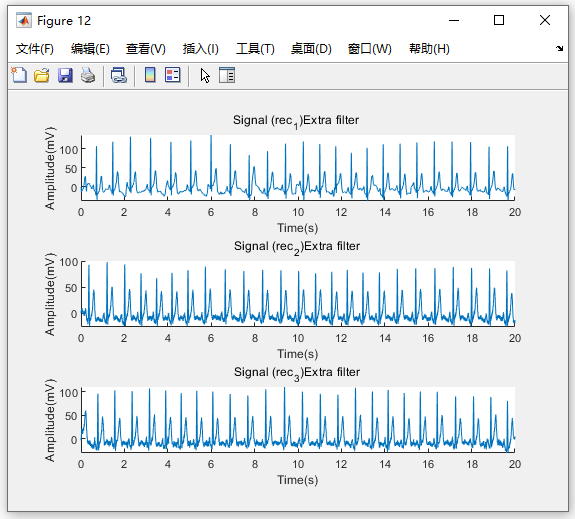Open the 编辑(E) menu
The height and width of the screenshot is (519, 575).
(x=90, y=49)
